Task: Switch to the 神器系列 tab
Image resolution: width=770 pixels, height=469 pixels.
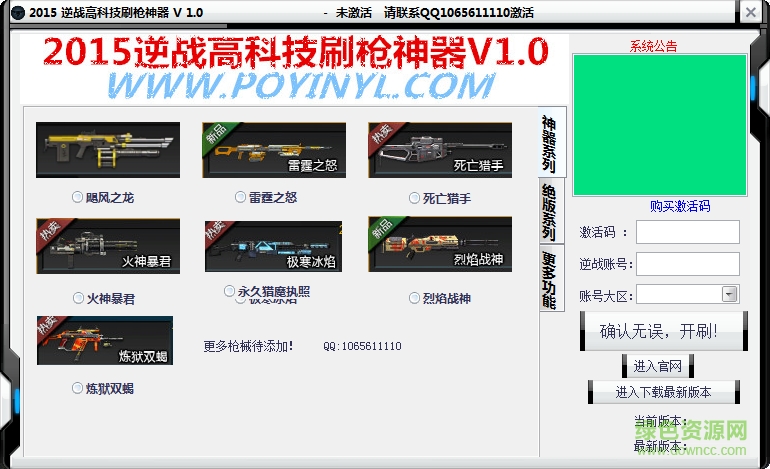Action: [550, 143]
